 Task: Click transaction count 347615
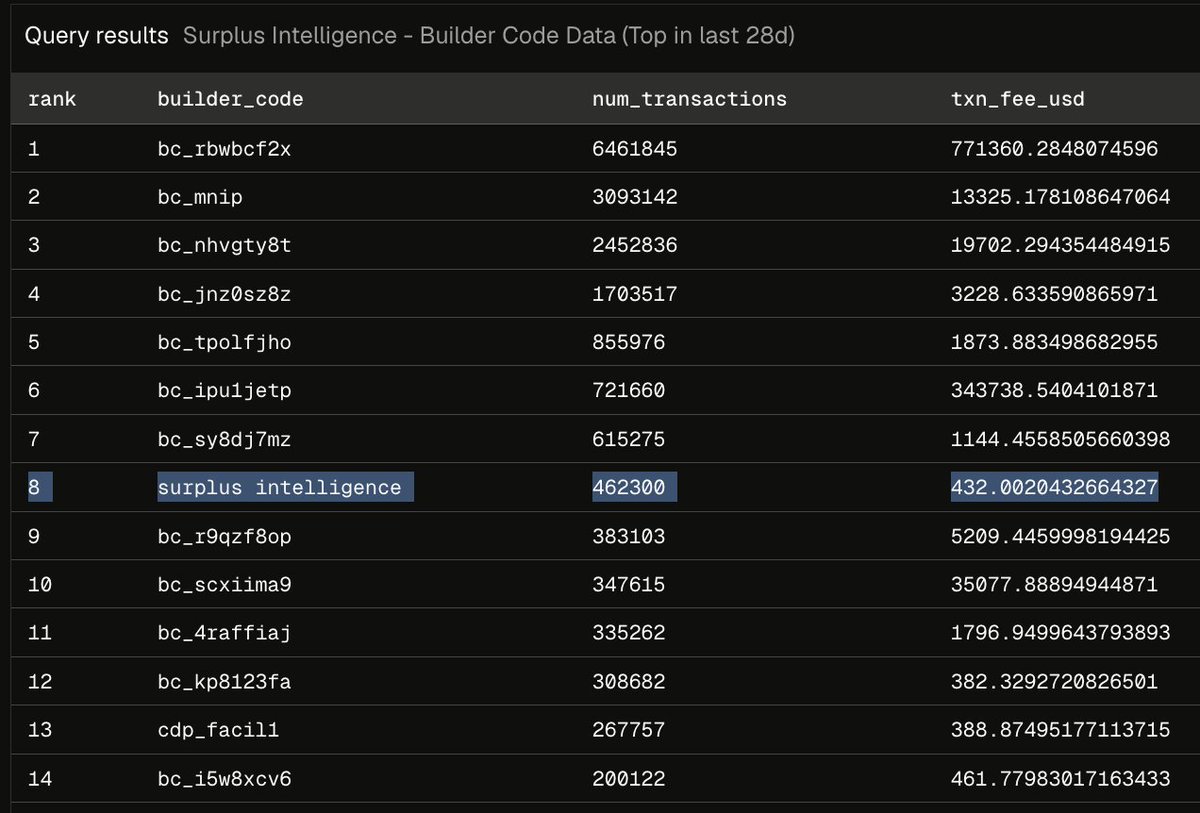coord(629,584)
